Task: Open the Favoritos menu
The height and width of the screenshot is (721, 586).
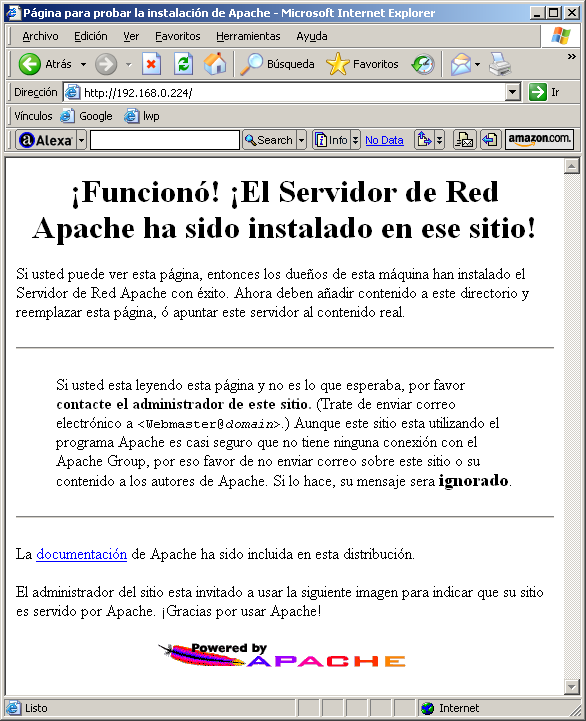Action: 178,36
